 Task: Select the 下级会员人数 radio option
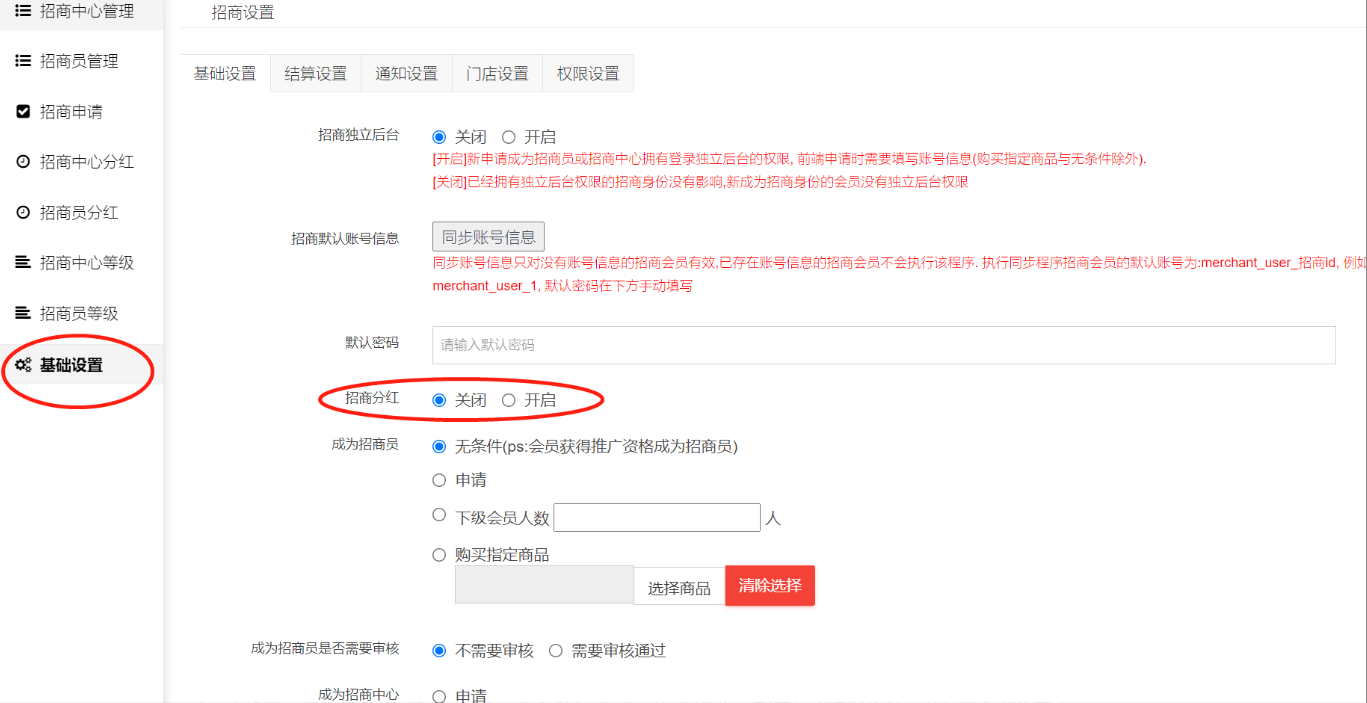click(x=439, y=515)
